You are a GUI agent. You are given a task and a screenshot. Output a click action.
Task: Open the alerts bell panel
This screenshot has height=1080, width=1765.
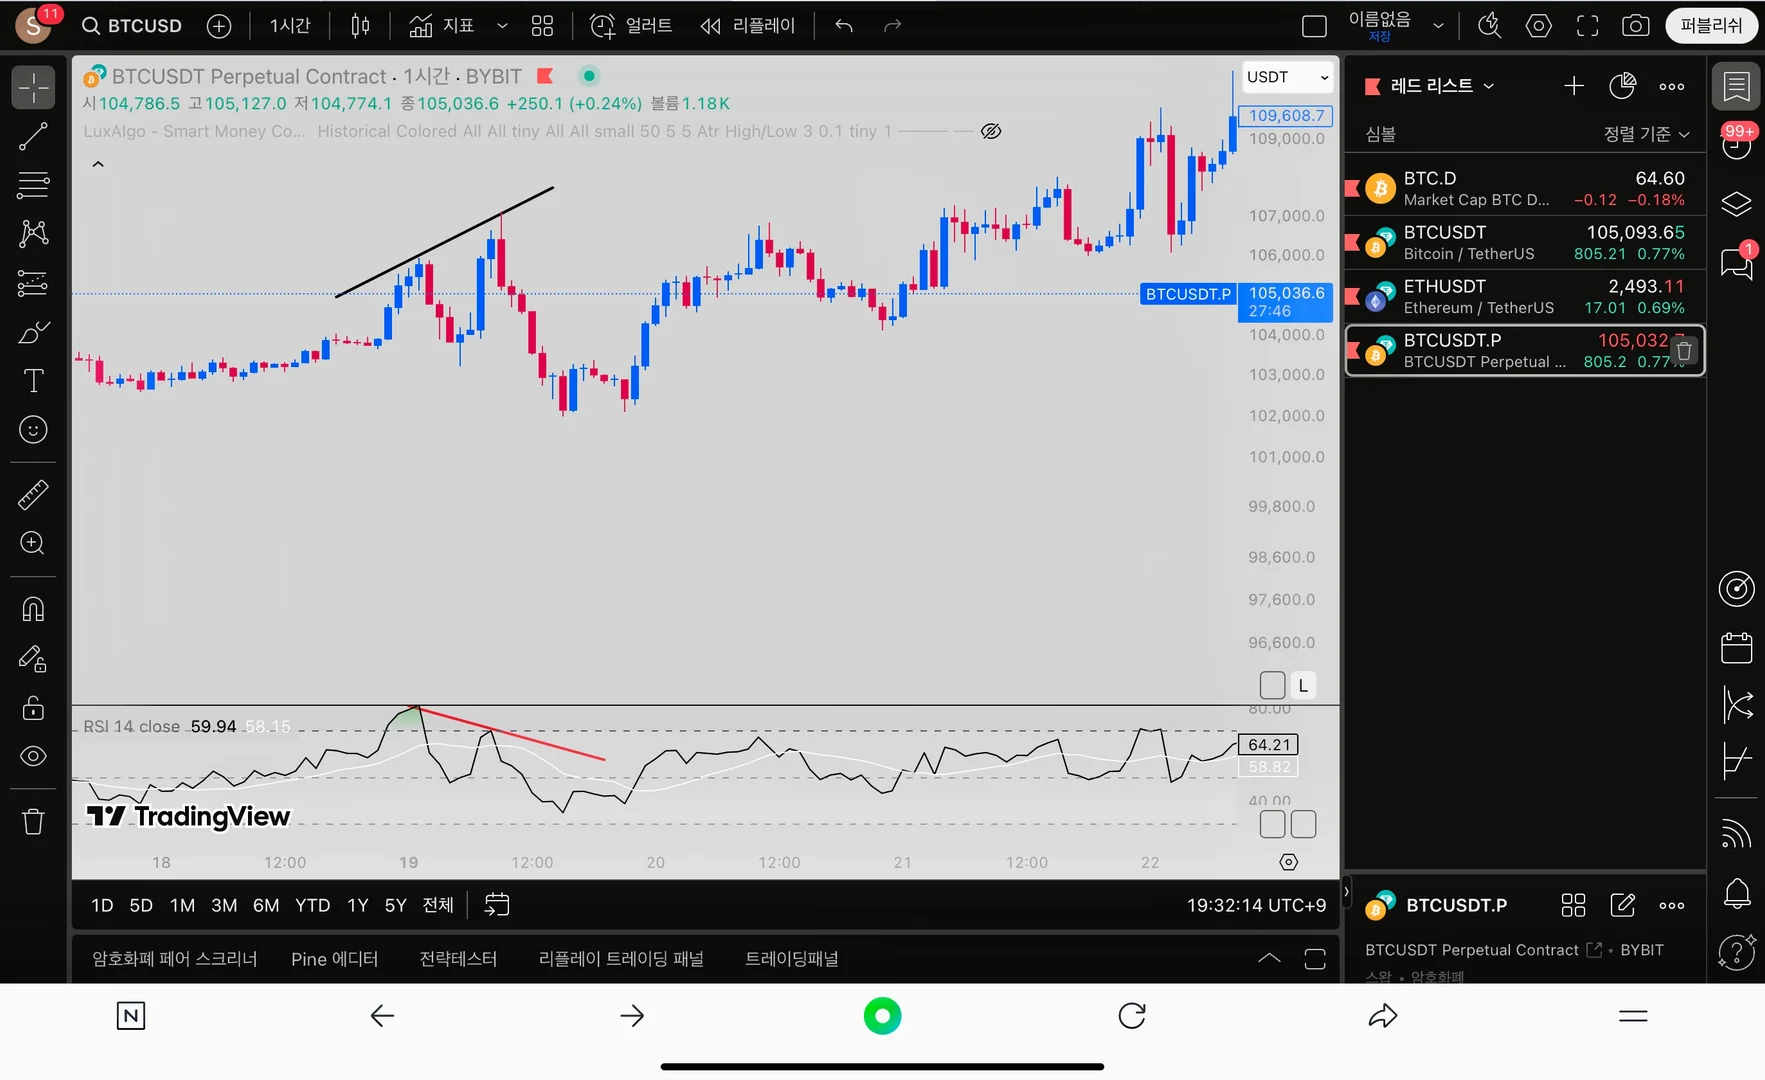click(1737, 893)
